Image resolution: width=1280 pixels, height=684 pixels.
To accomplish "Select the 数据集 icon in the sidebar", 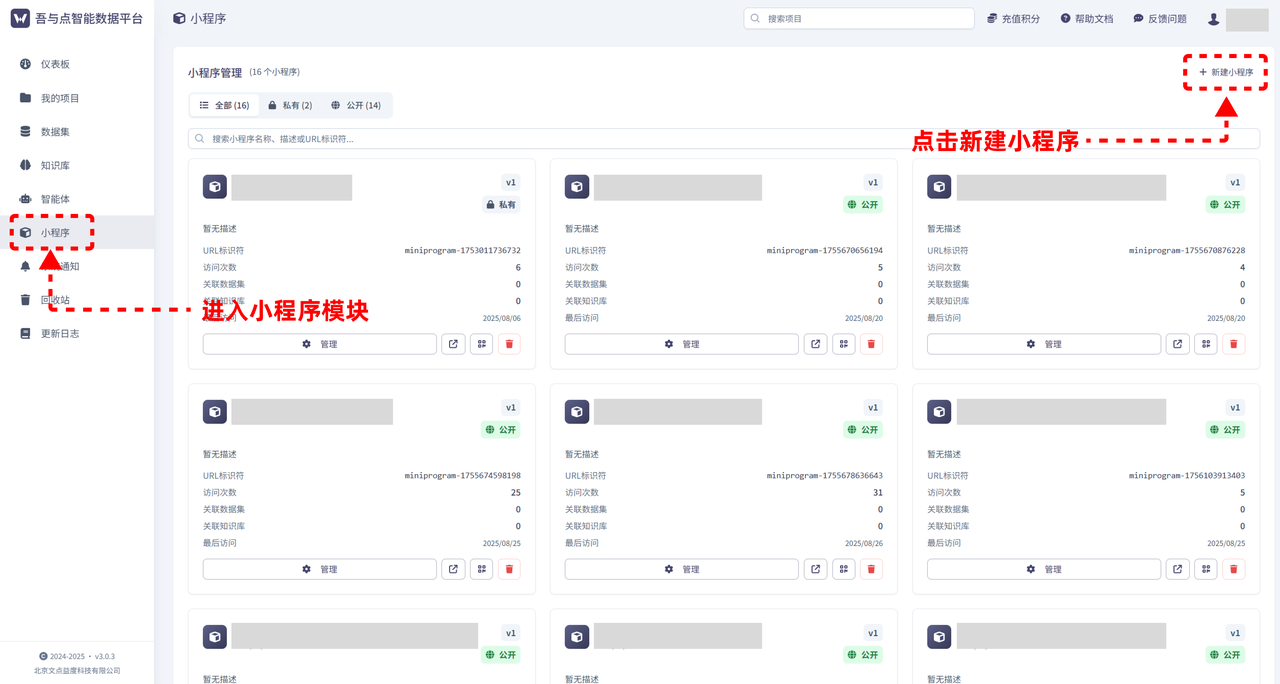I will (x=24, y=130).
